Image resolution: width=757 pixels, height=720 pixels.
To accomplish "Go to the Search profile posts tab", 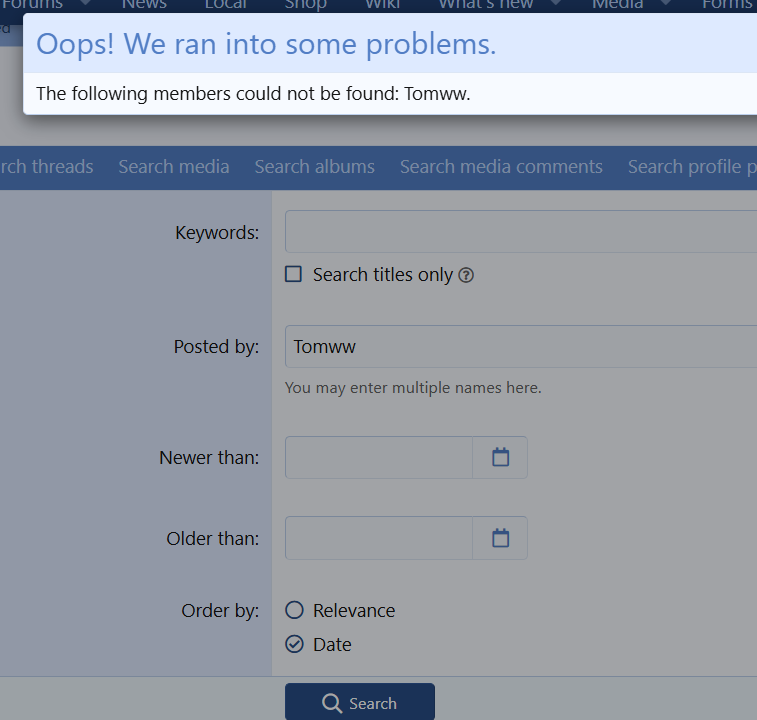I will (690, 167).
